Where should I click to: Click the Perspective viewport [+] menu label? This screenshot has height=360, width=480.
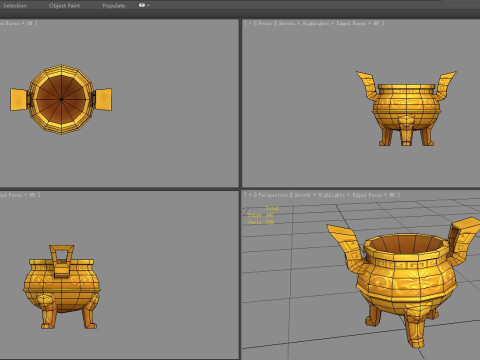click(x=250, y=195)
